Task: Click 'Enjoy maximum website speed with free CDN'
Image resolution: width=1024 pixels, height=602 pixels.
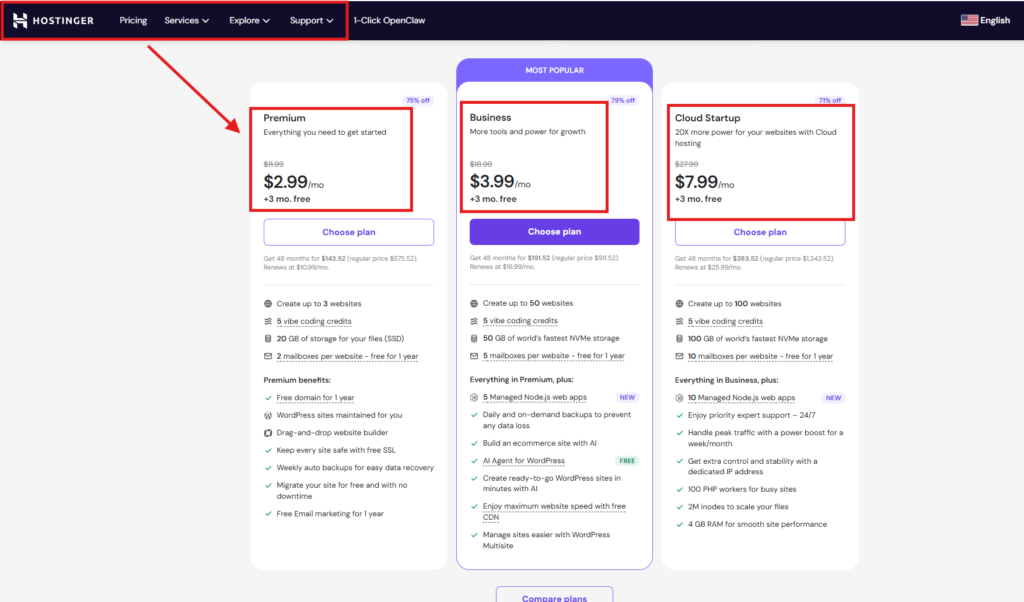Action: tap(554, 512)
